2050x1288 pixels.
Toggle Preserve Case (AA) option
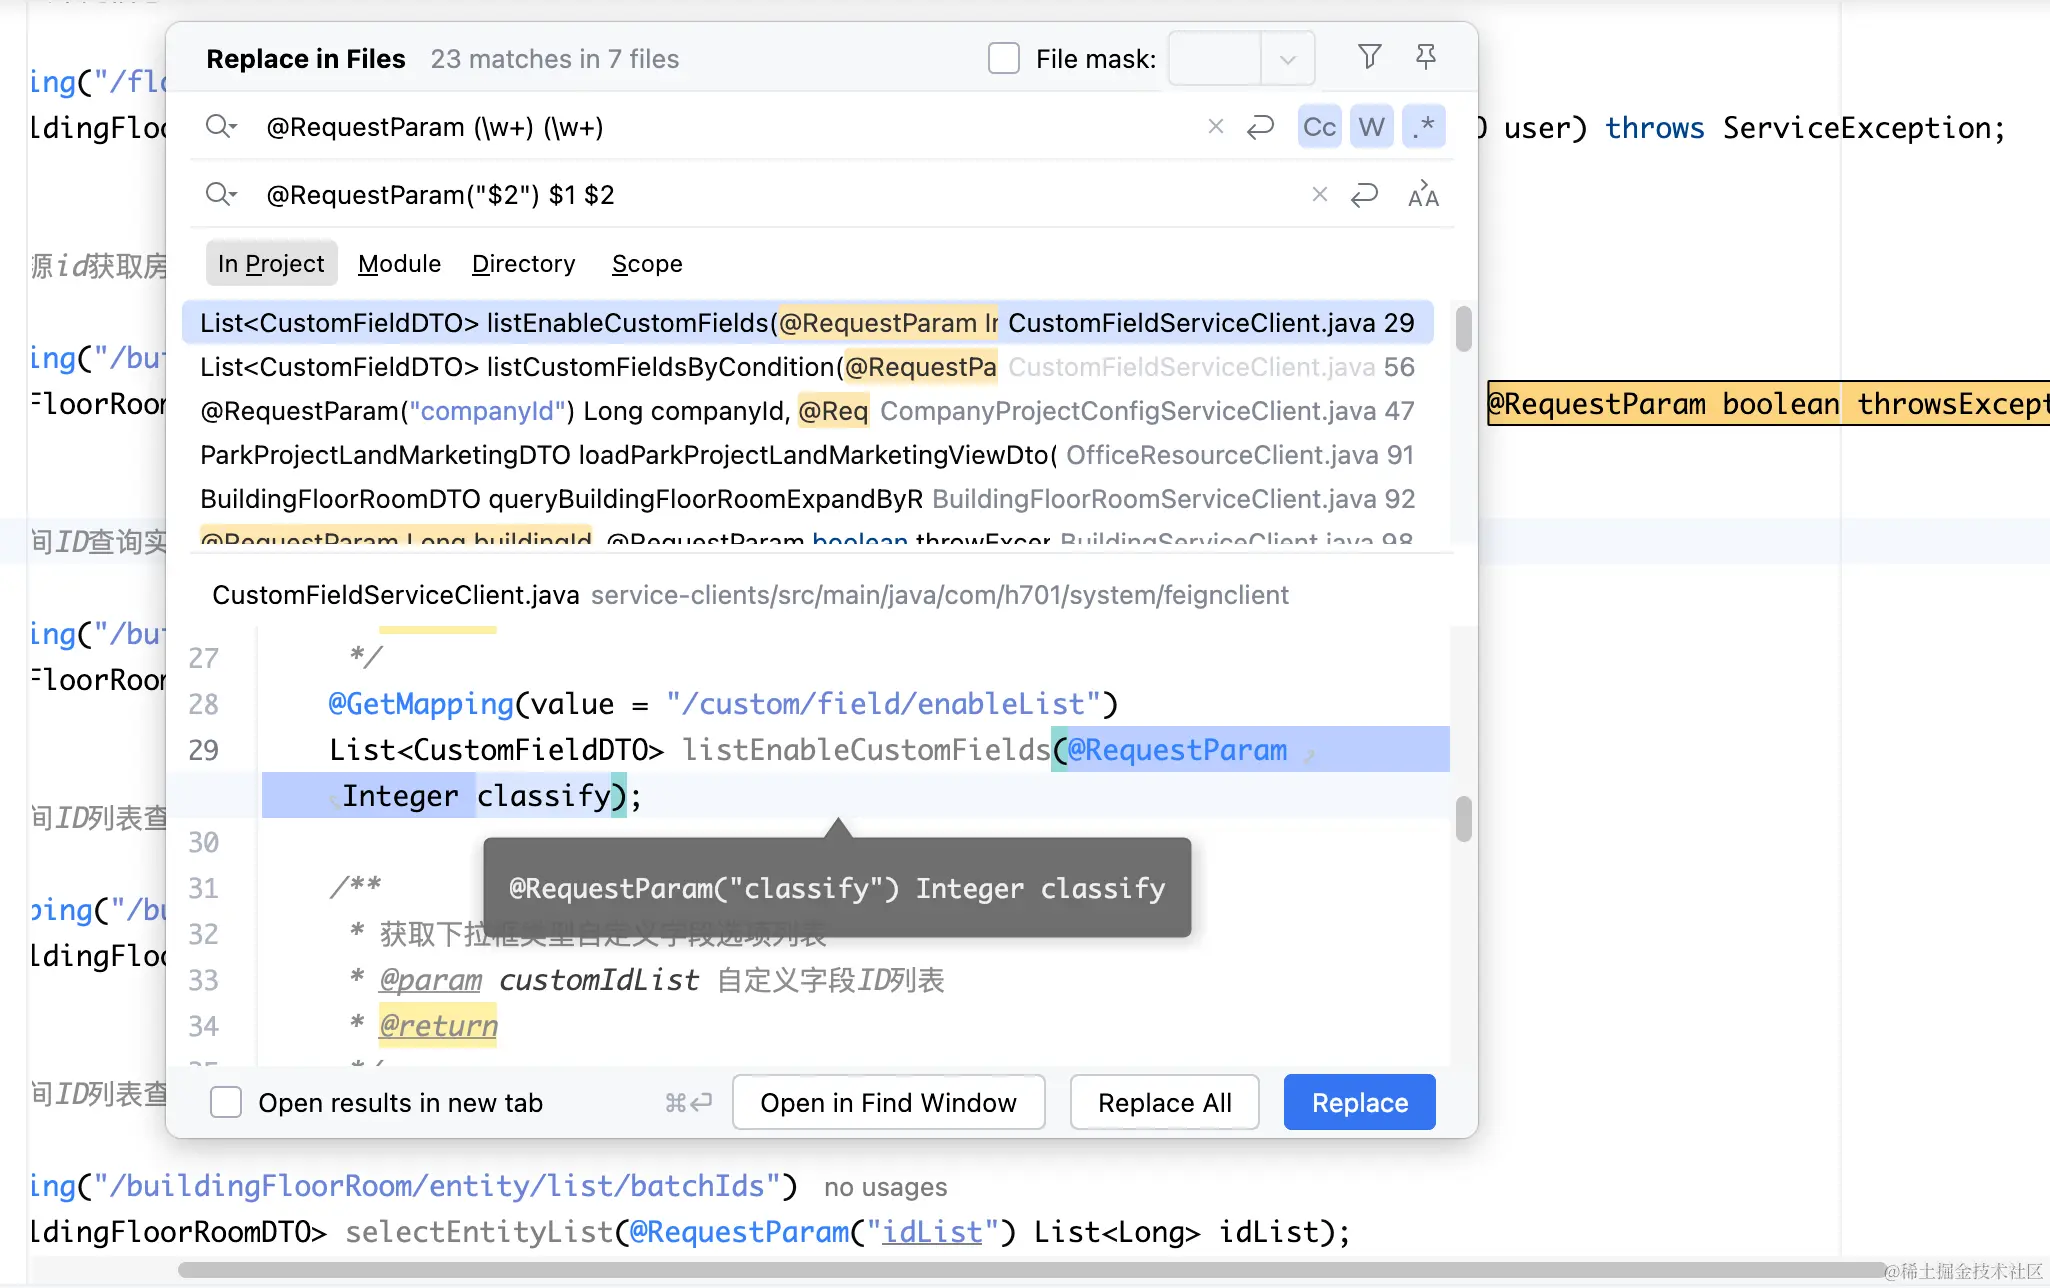point(1423,194)
